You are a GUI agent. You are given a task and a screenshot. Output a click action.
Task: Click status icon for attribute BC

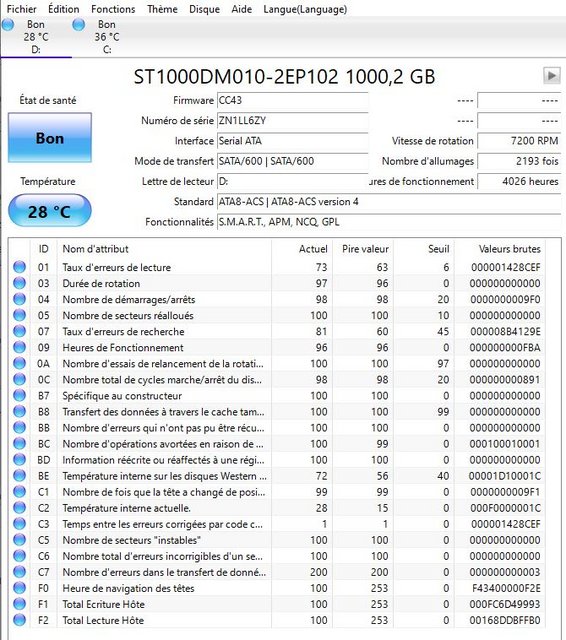[x=19, y=444]
